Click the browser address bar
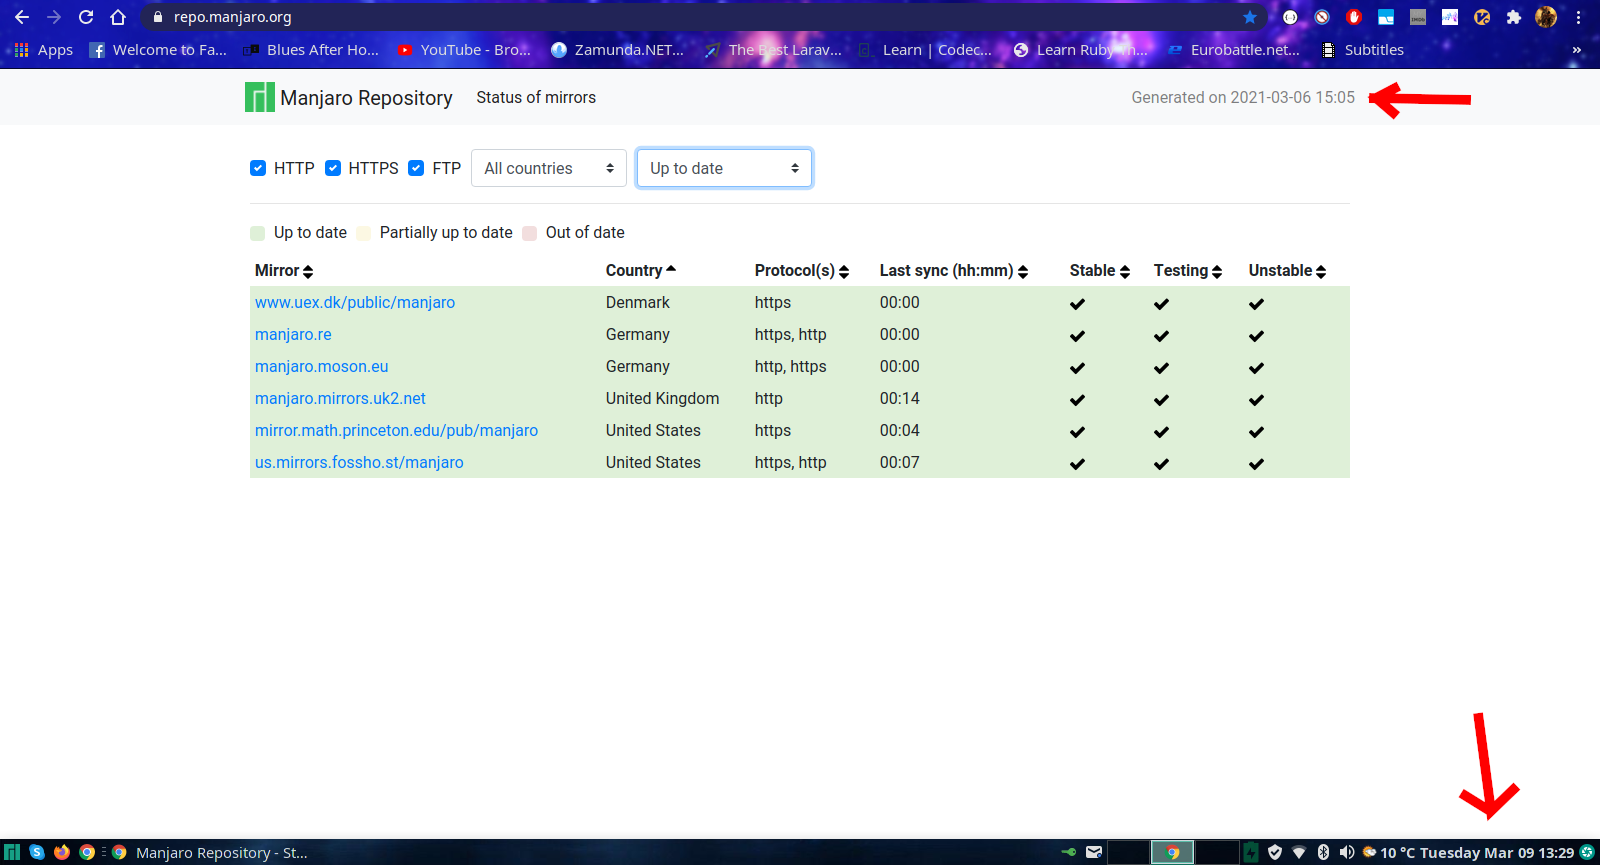The image size is (1600, 865). 700,17
